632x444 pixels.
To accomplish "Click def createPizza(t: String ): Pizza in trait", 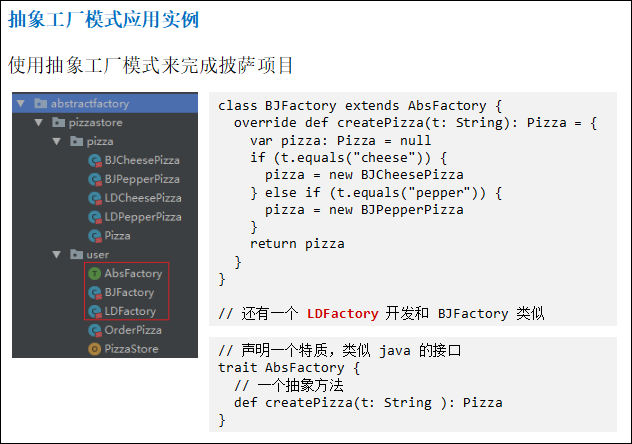I will (x=368, y=403).
